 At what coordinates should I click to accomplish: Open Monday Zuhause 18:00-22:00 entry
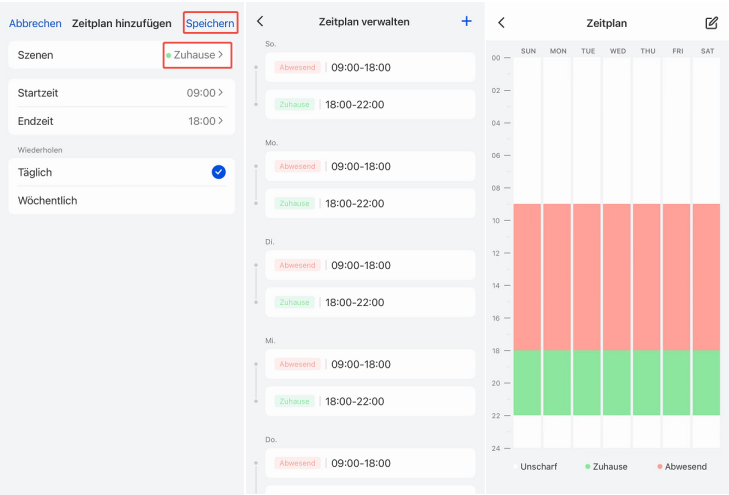coord(370,203)
